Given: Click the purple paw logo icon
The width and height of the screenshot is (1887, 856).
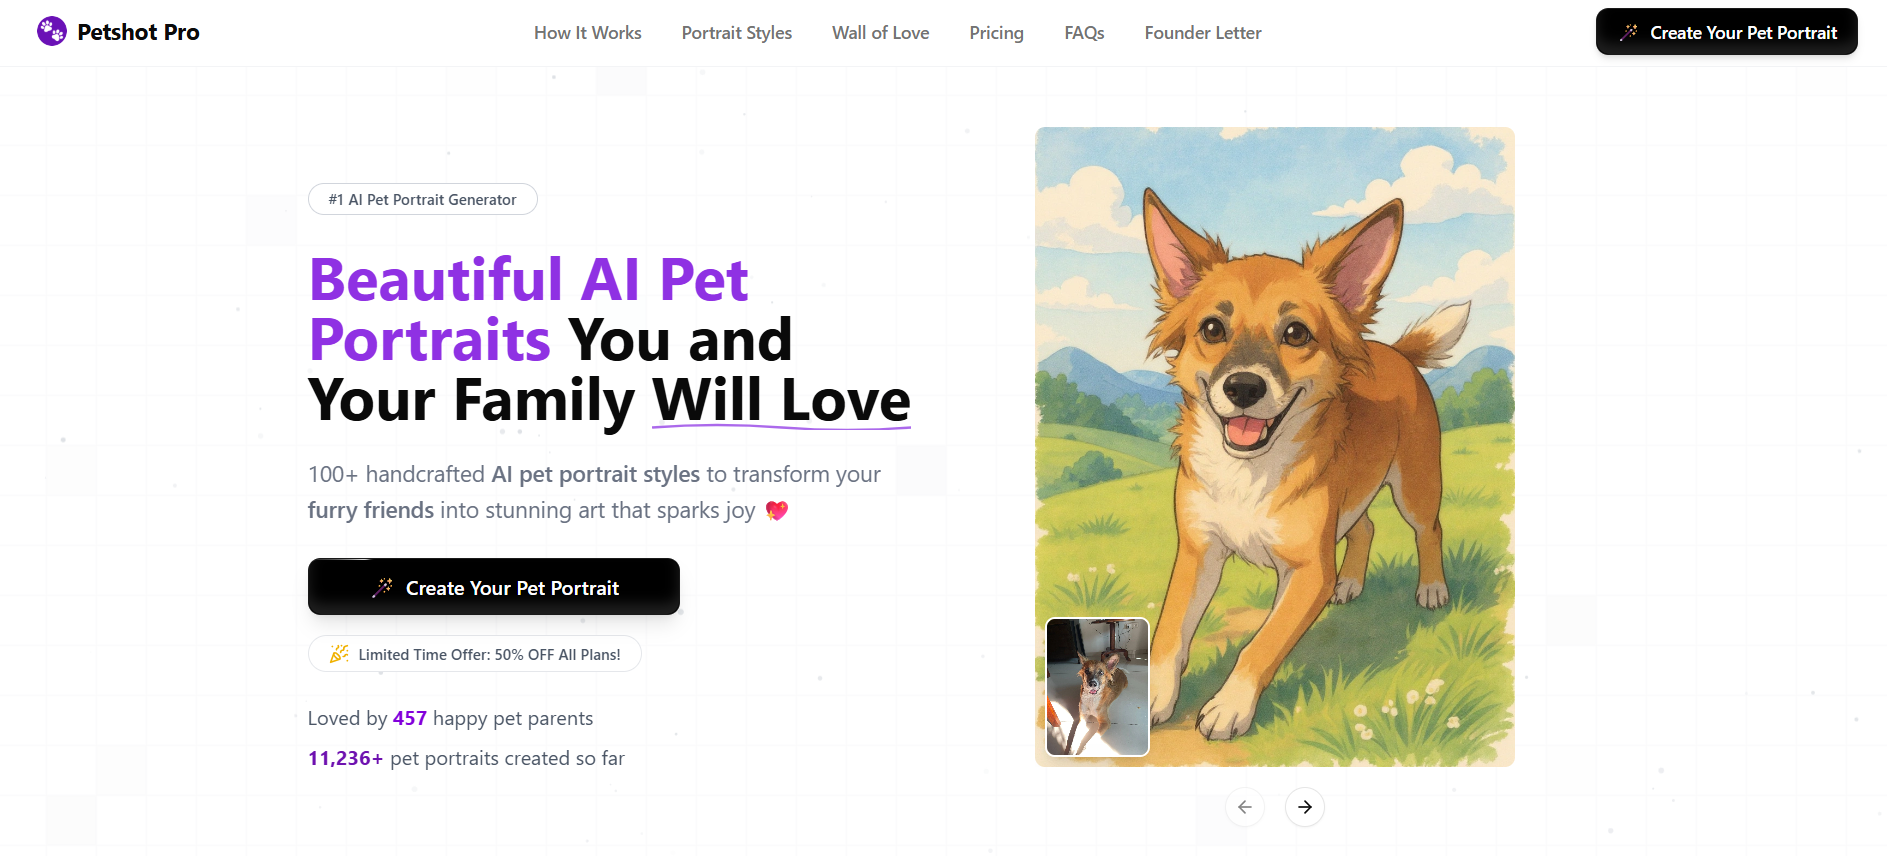Looking at the screenshot, I should (52, 32).
